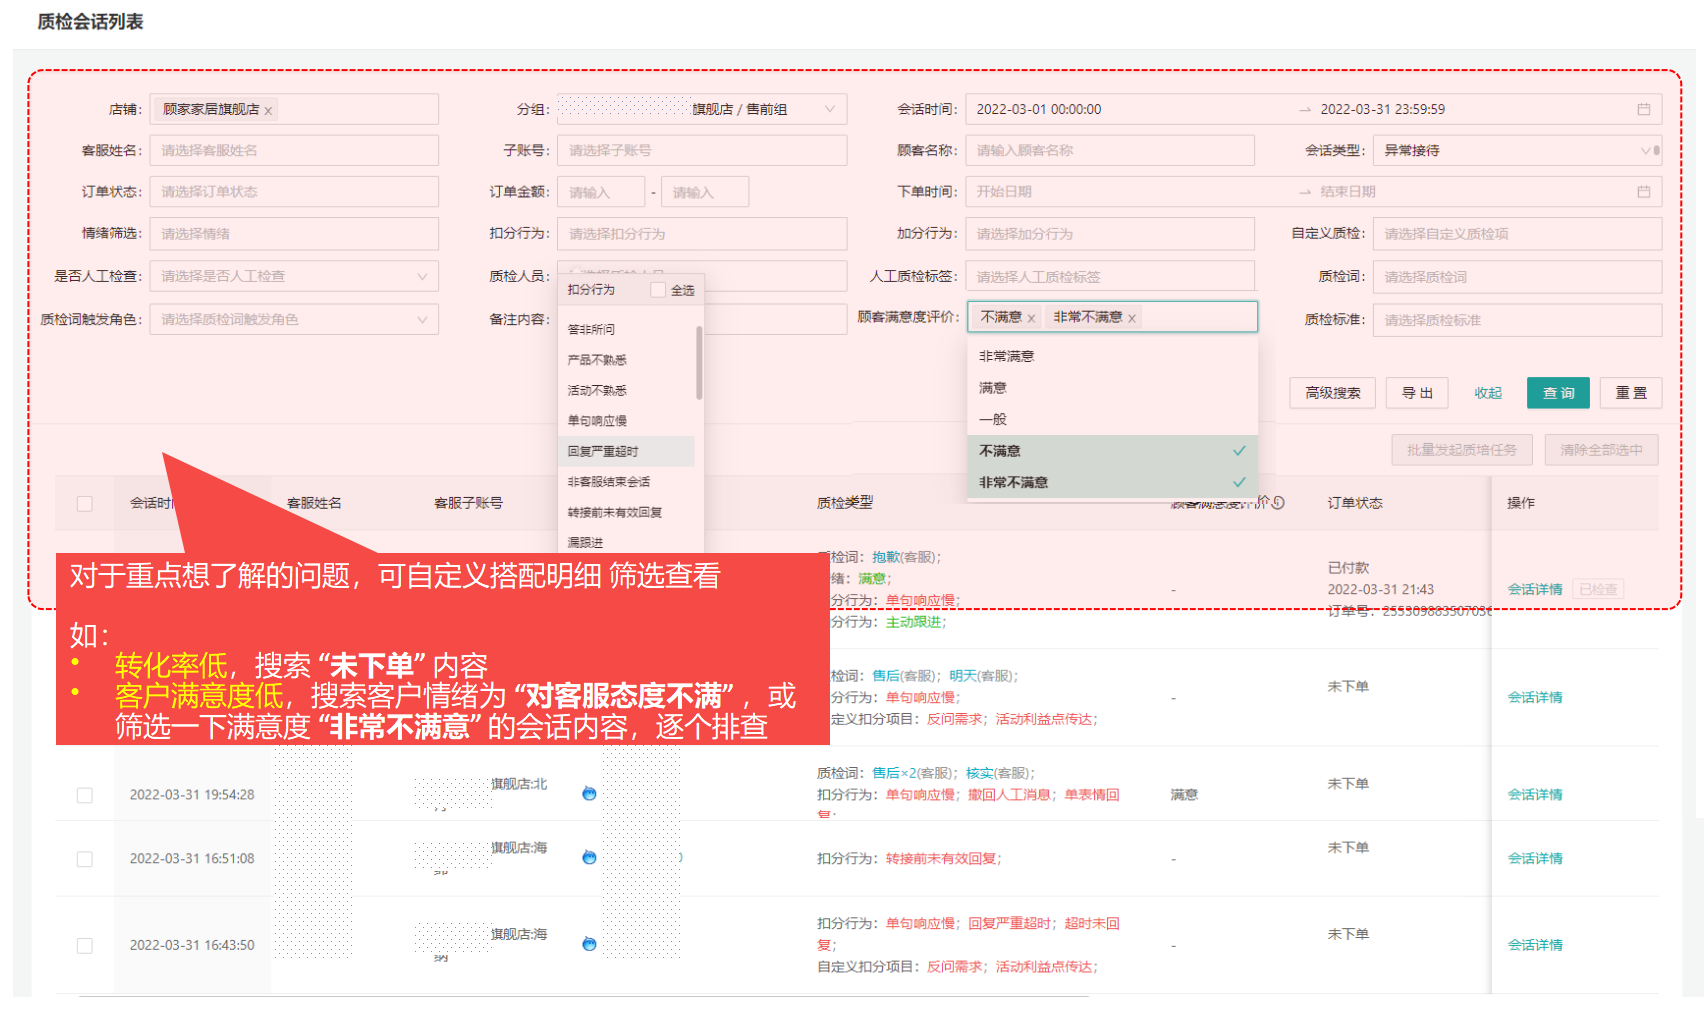Screen dimensions: 1704x1010
Task: Open 会话详情 for 2022-03-31 16:43:50 row
Action: 1535,945
